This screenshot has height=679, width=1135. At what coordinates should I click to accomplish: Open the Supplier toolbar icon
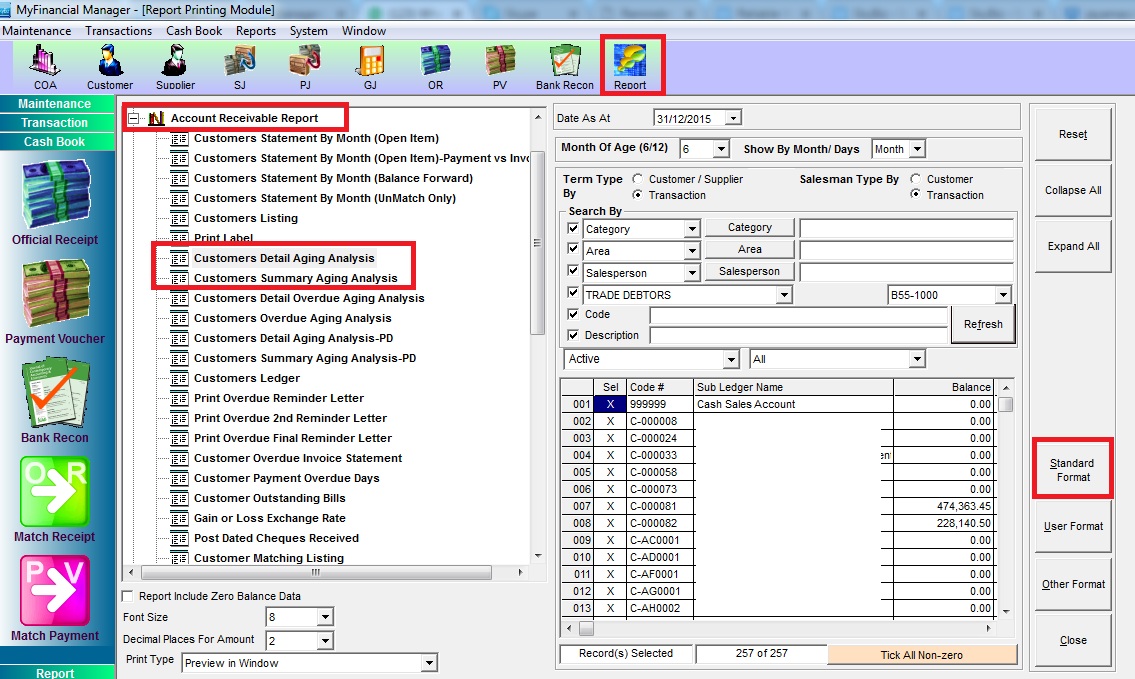(175, 67)
